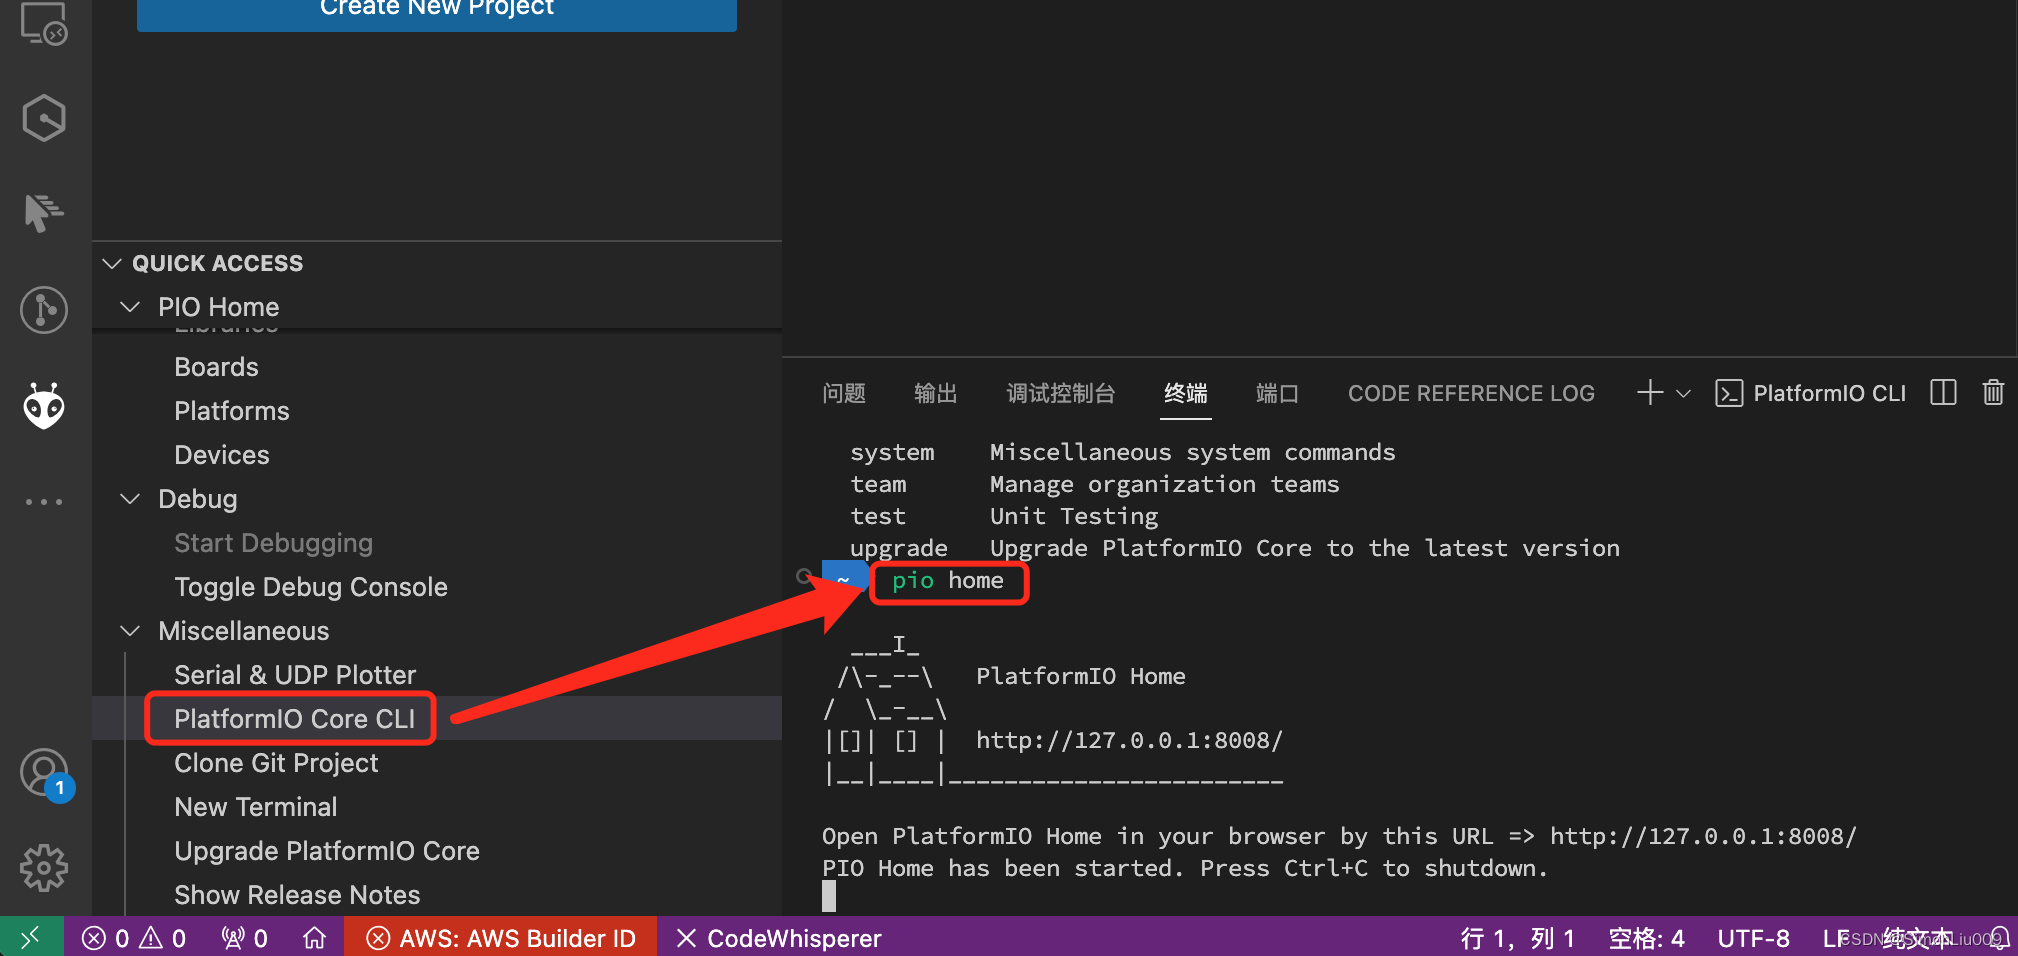Screen dimensions: 2018x956
Task: Open the terminal launch profile dropdown chevron
Action: tap(1684, 393)
